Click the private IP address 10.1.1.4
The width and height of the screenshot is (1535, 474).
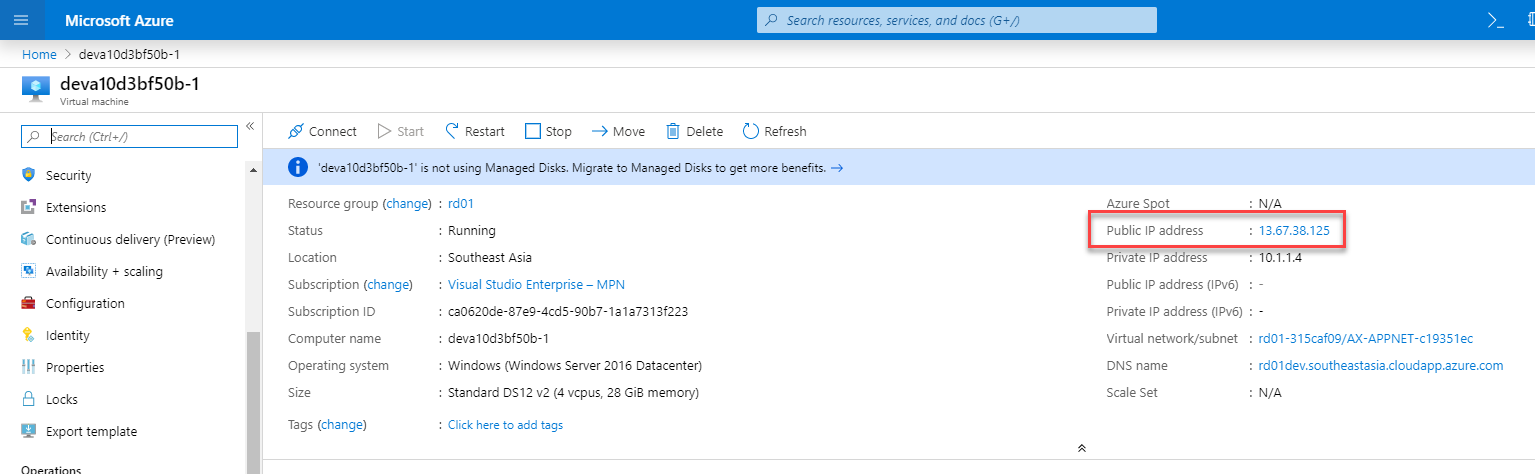pyautogui.click(x=1280, y=257)
